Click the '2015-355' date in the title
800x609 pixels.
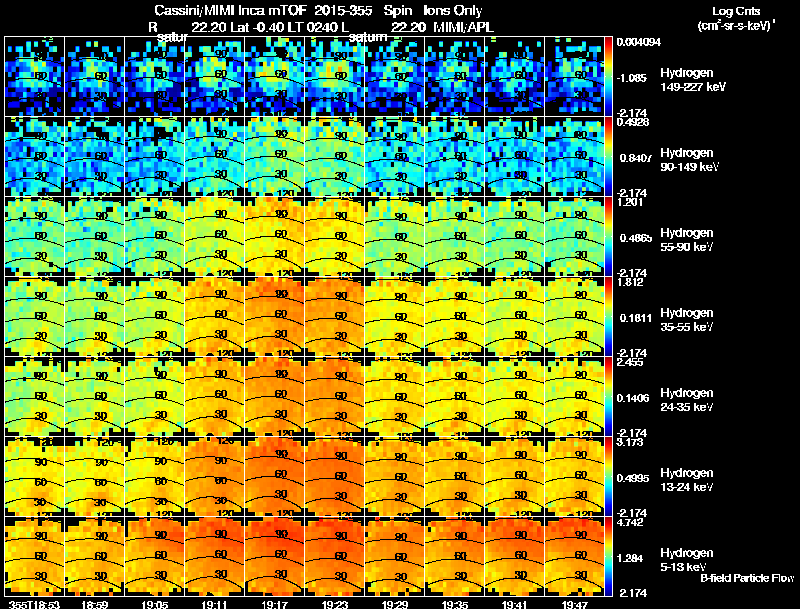(x=343, y=11)
